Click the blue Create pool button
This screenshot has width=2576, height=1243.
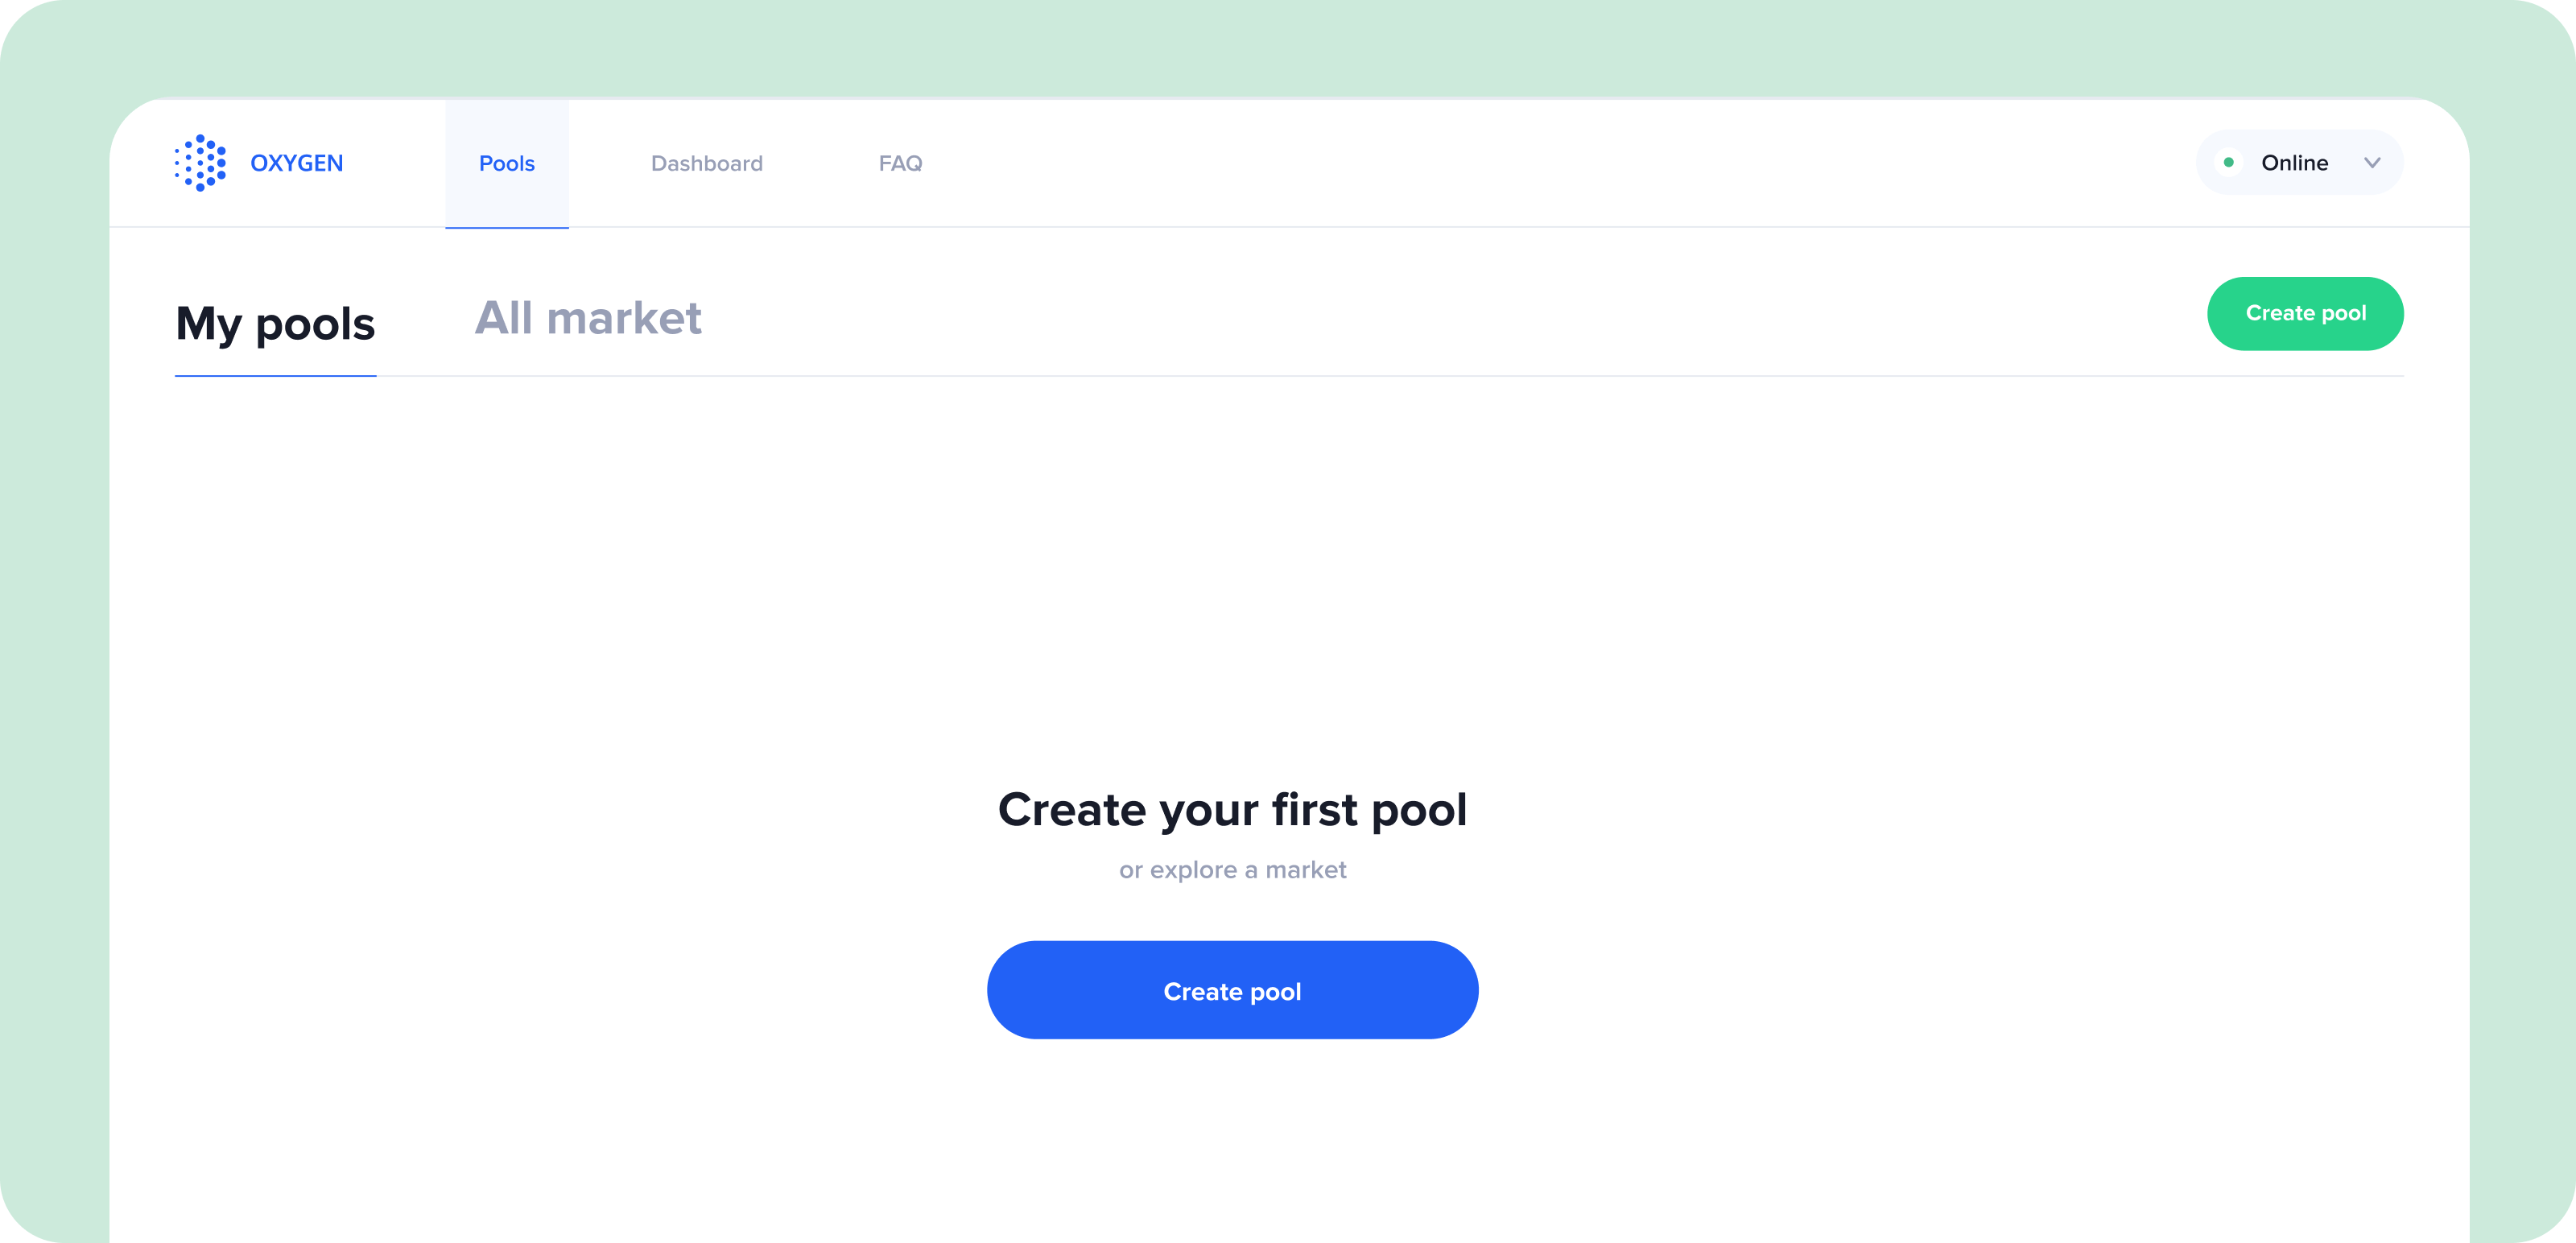point(1232,990)
